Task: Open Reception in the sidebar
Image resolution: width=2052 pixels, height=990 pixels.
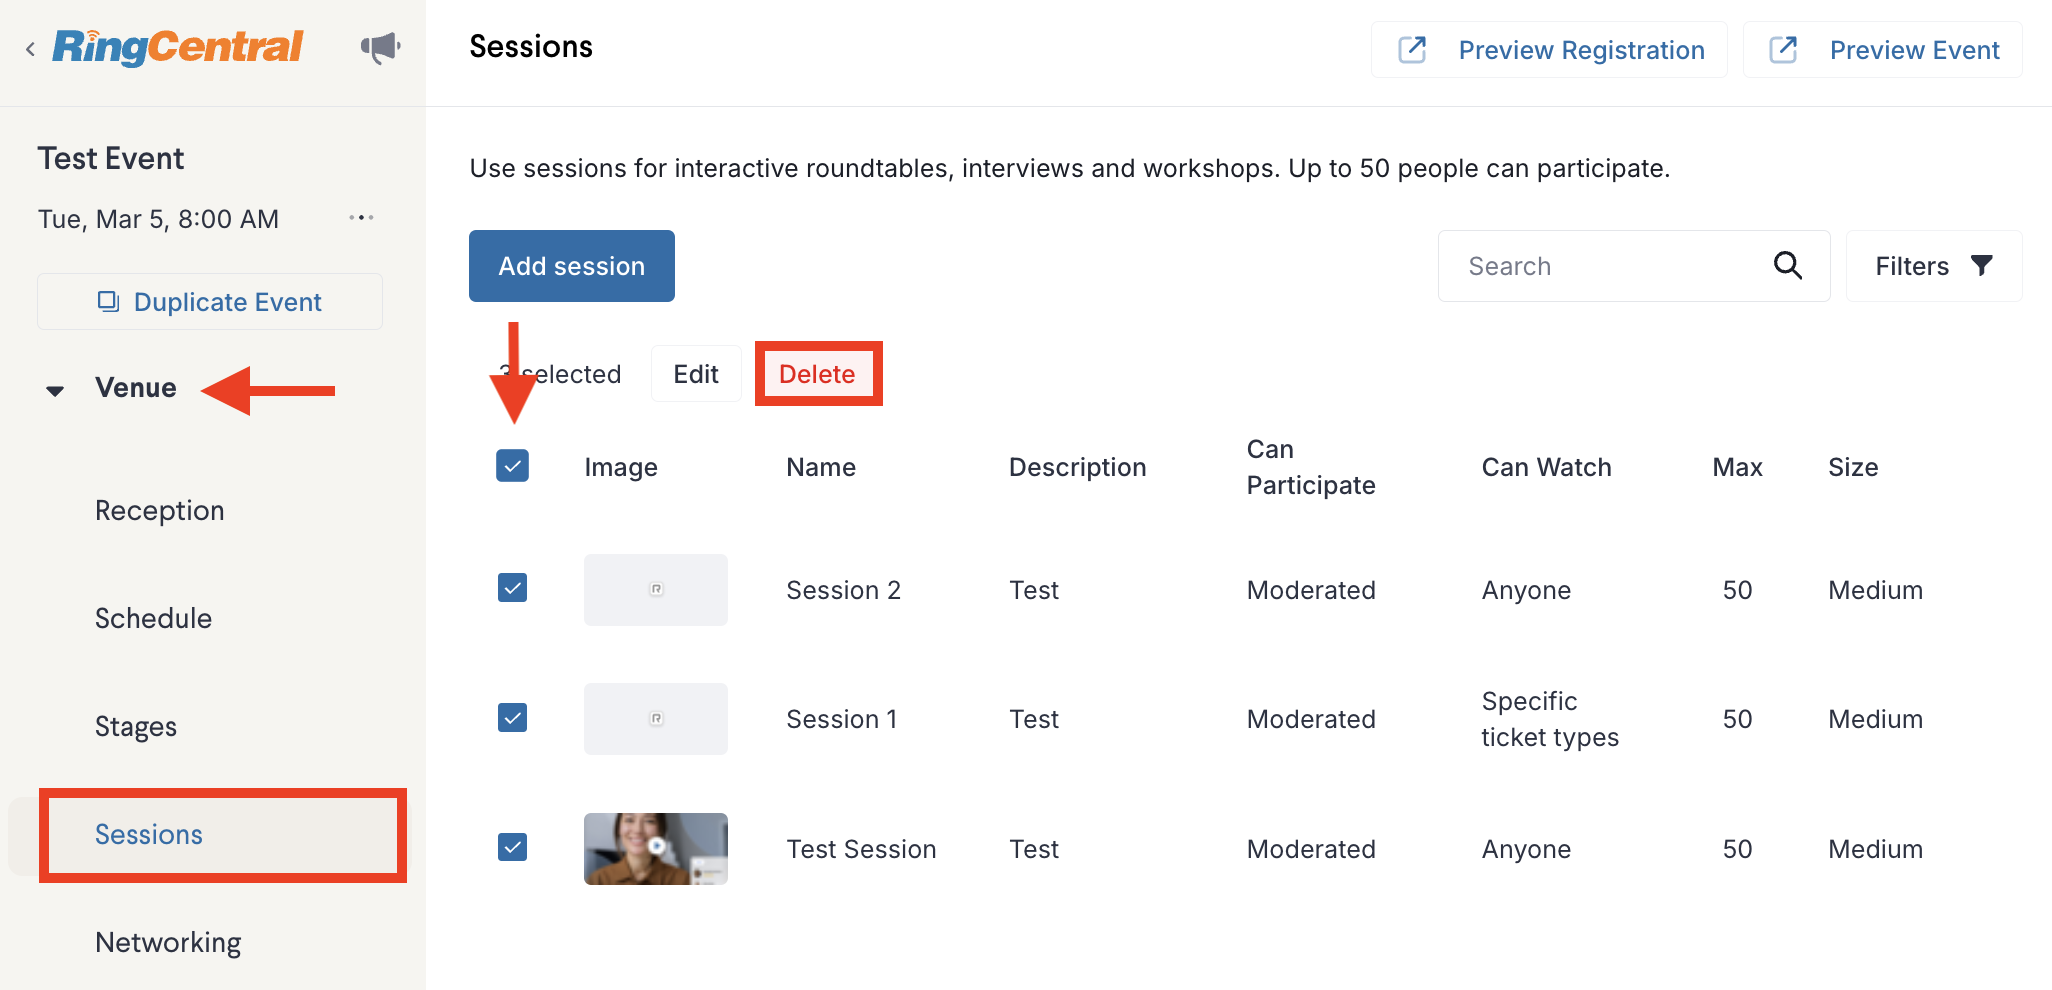Action: coord(160,510)
